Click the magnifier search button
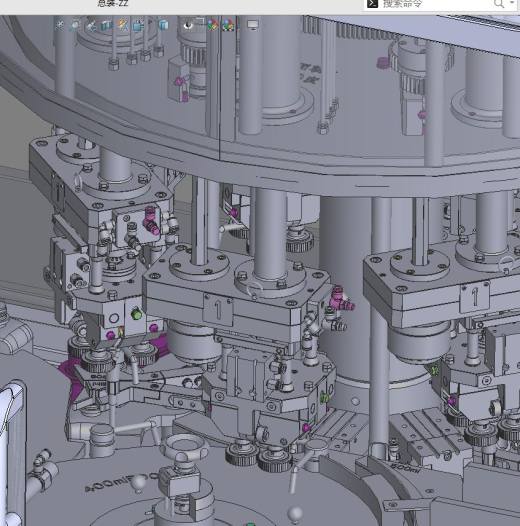Viewport: 520px width, 526px height. pos(499,4)
